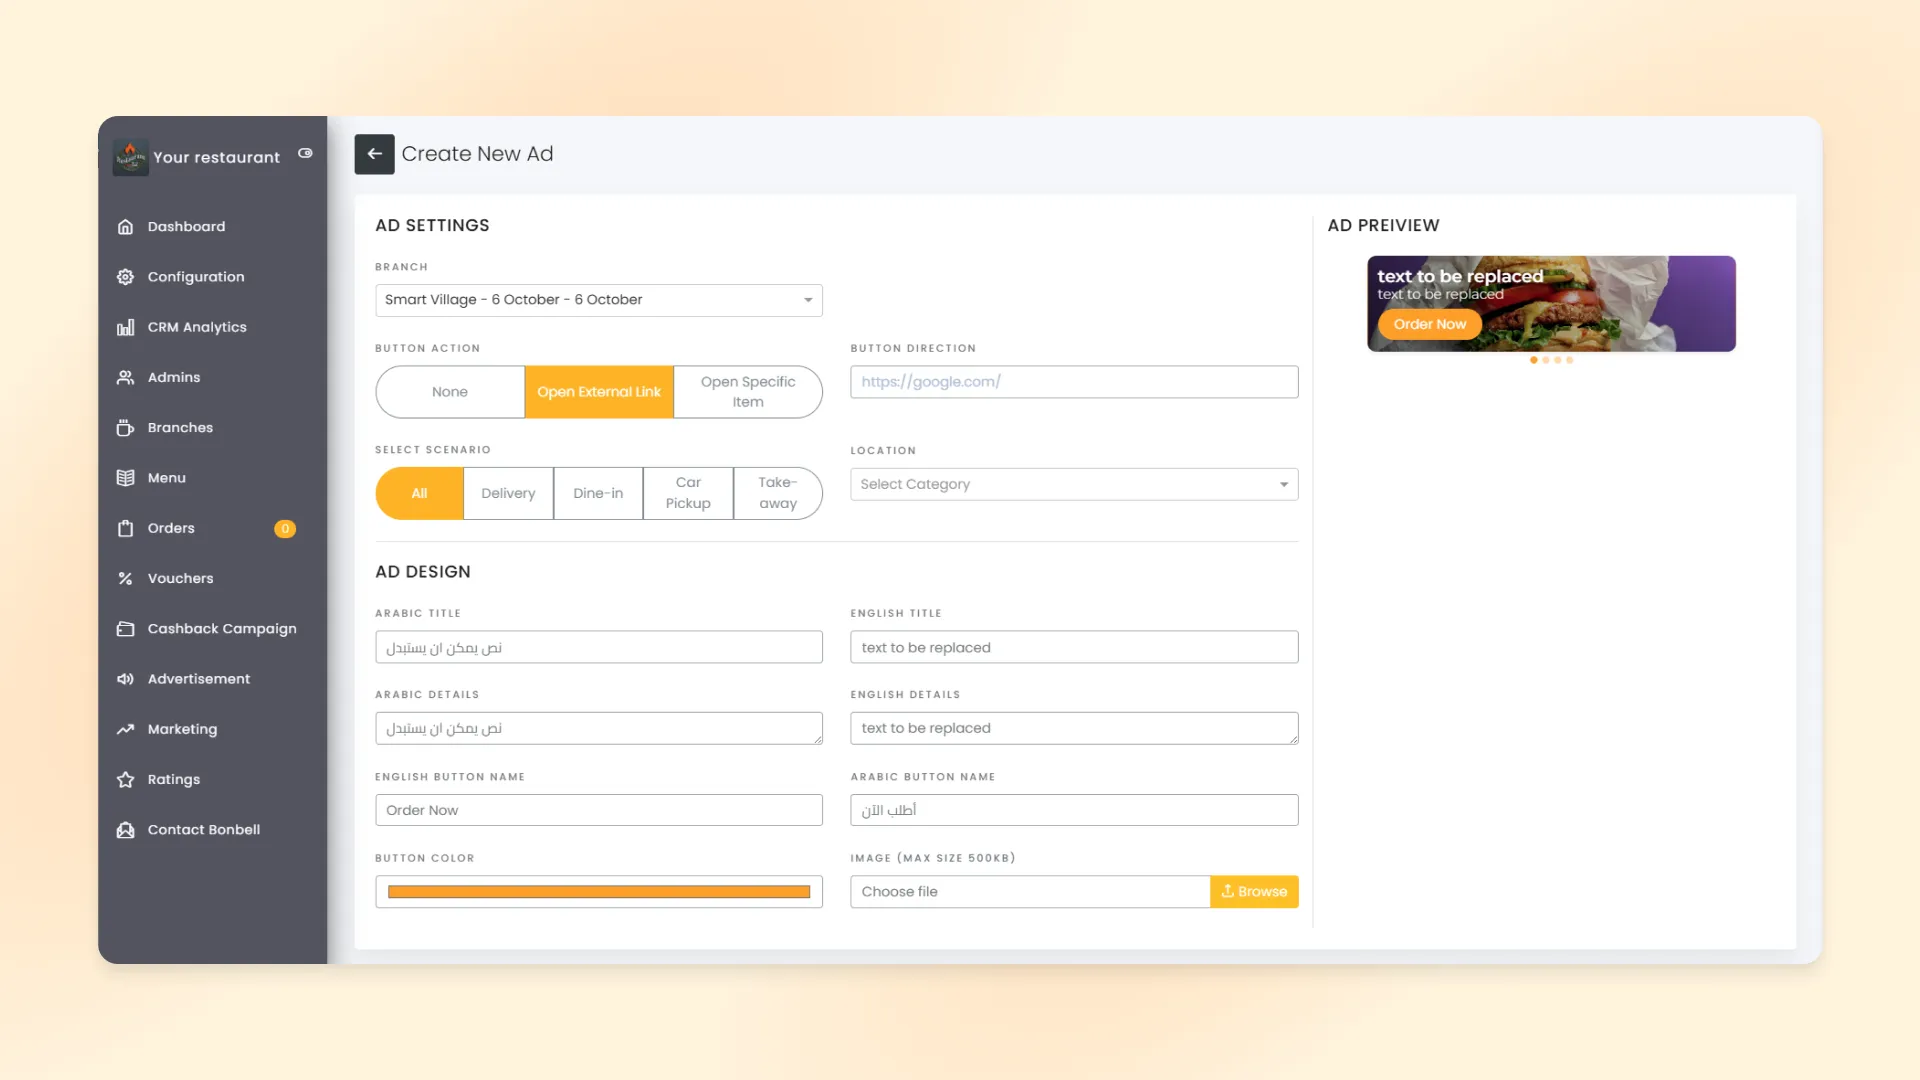The height and width of the screenshot is (1080, 1920).
Task: Click the first active carousel dot
Action: (x=1534, y=360)
